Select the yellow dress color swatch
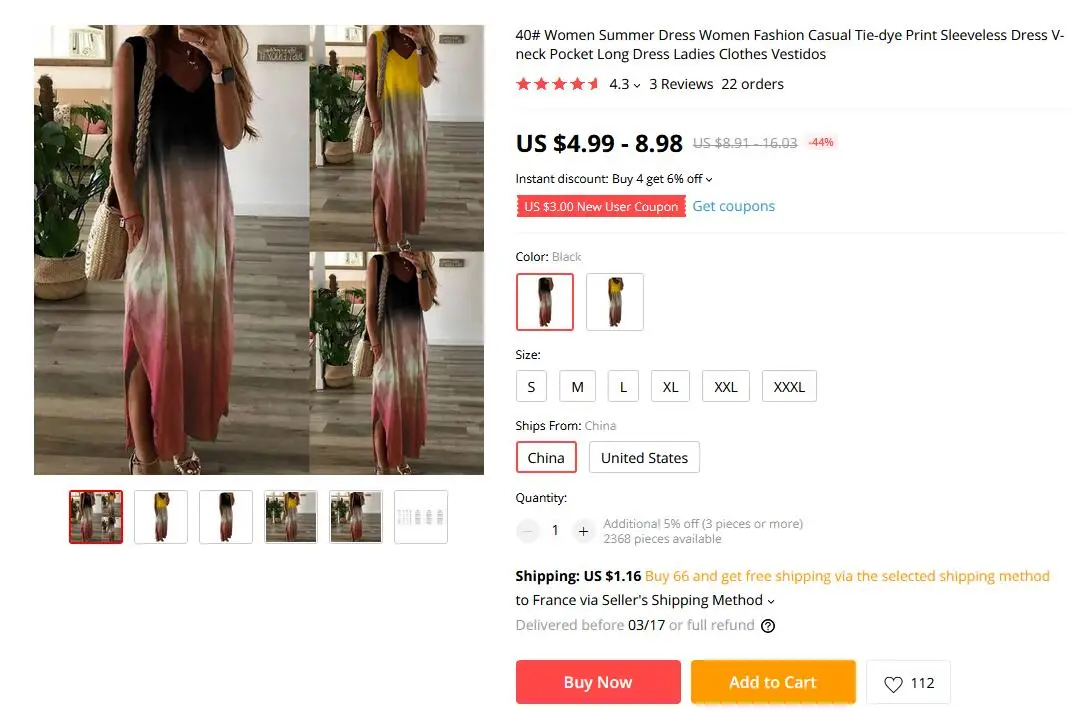 [615, 302]
